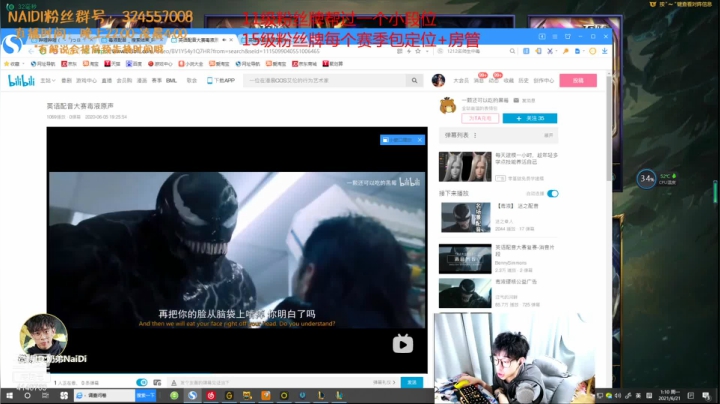The height and width of the screenshot is (404, 720).
Task: Toggle the danmaku display switch
Action: pos(141,382)
